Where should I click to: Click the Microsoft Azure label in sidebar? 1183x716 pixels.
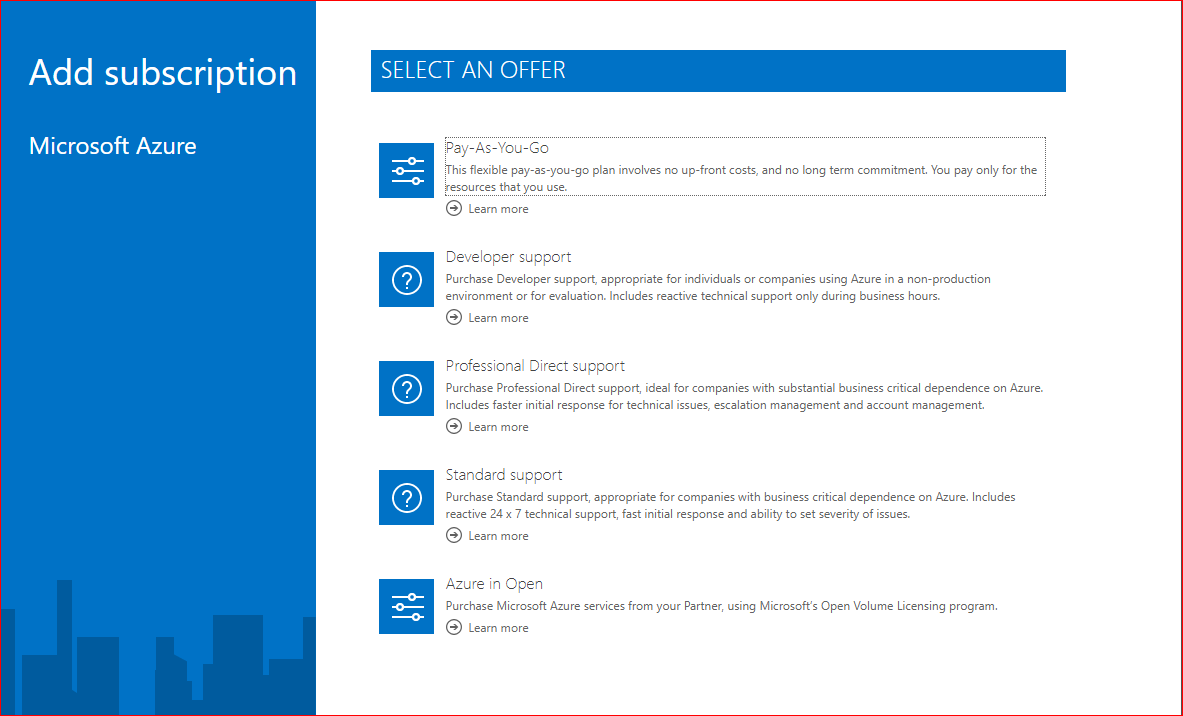[x=112, y=146]
